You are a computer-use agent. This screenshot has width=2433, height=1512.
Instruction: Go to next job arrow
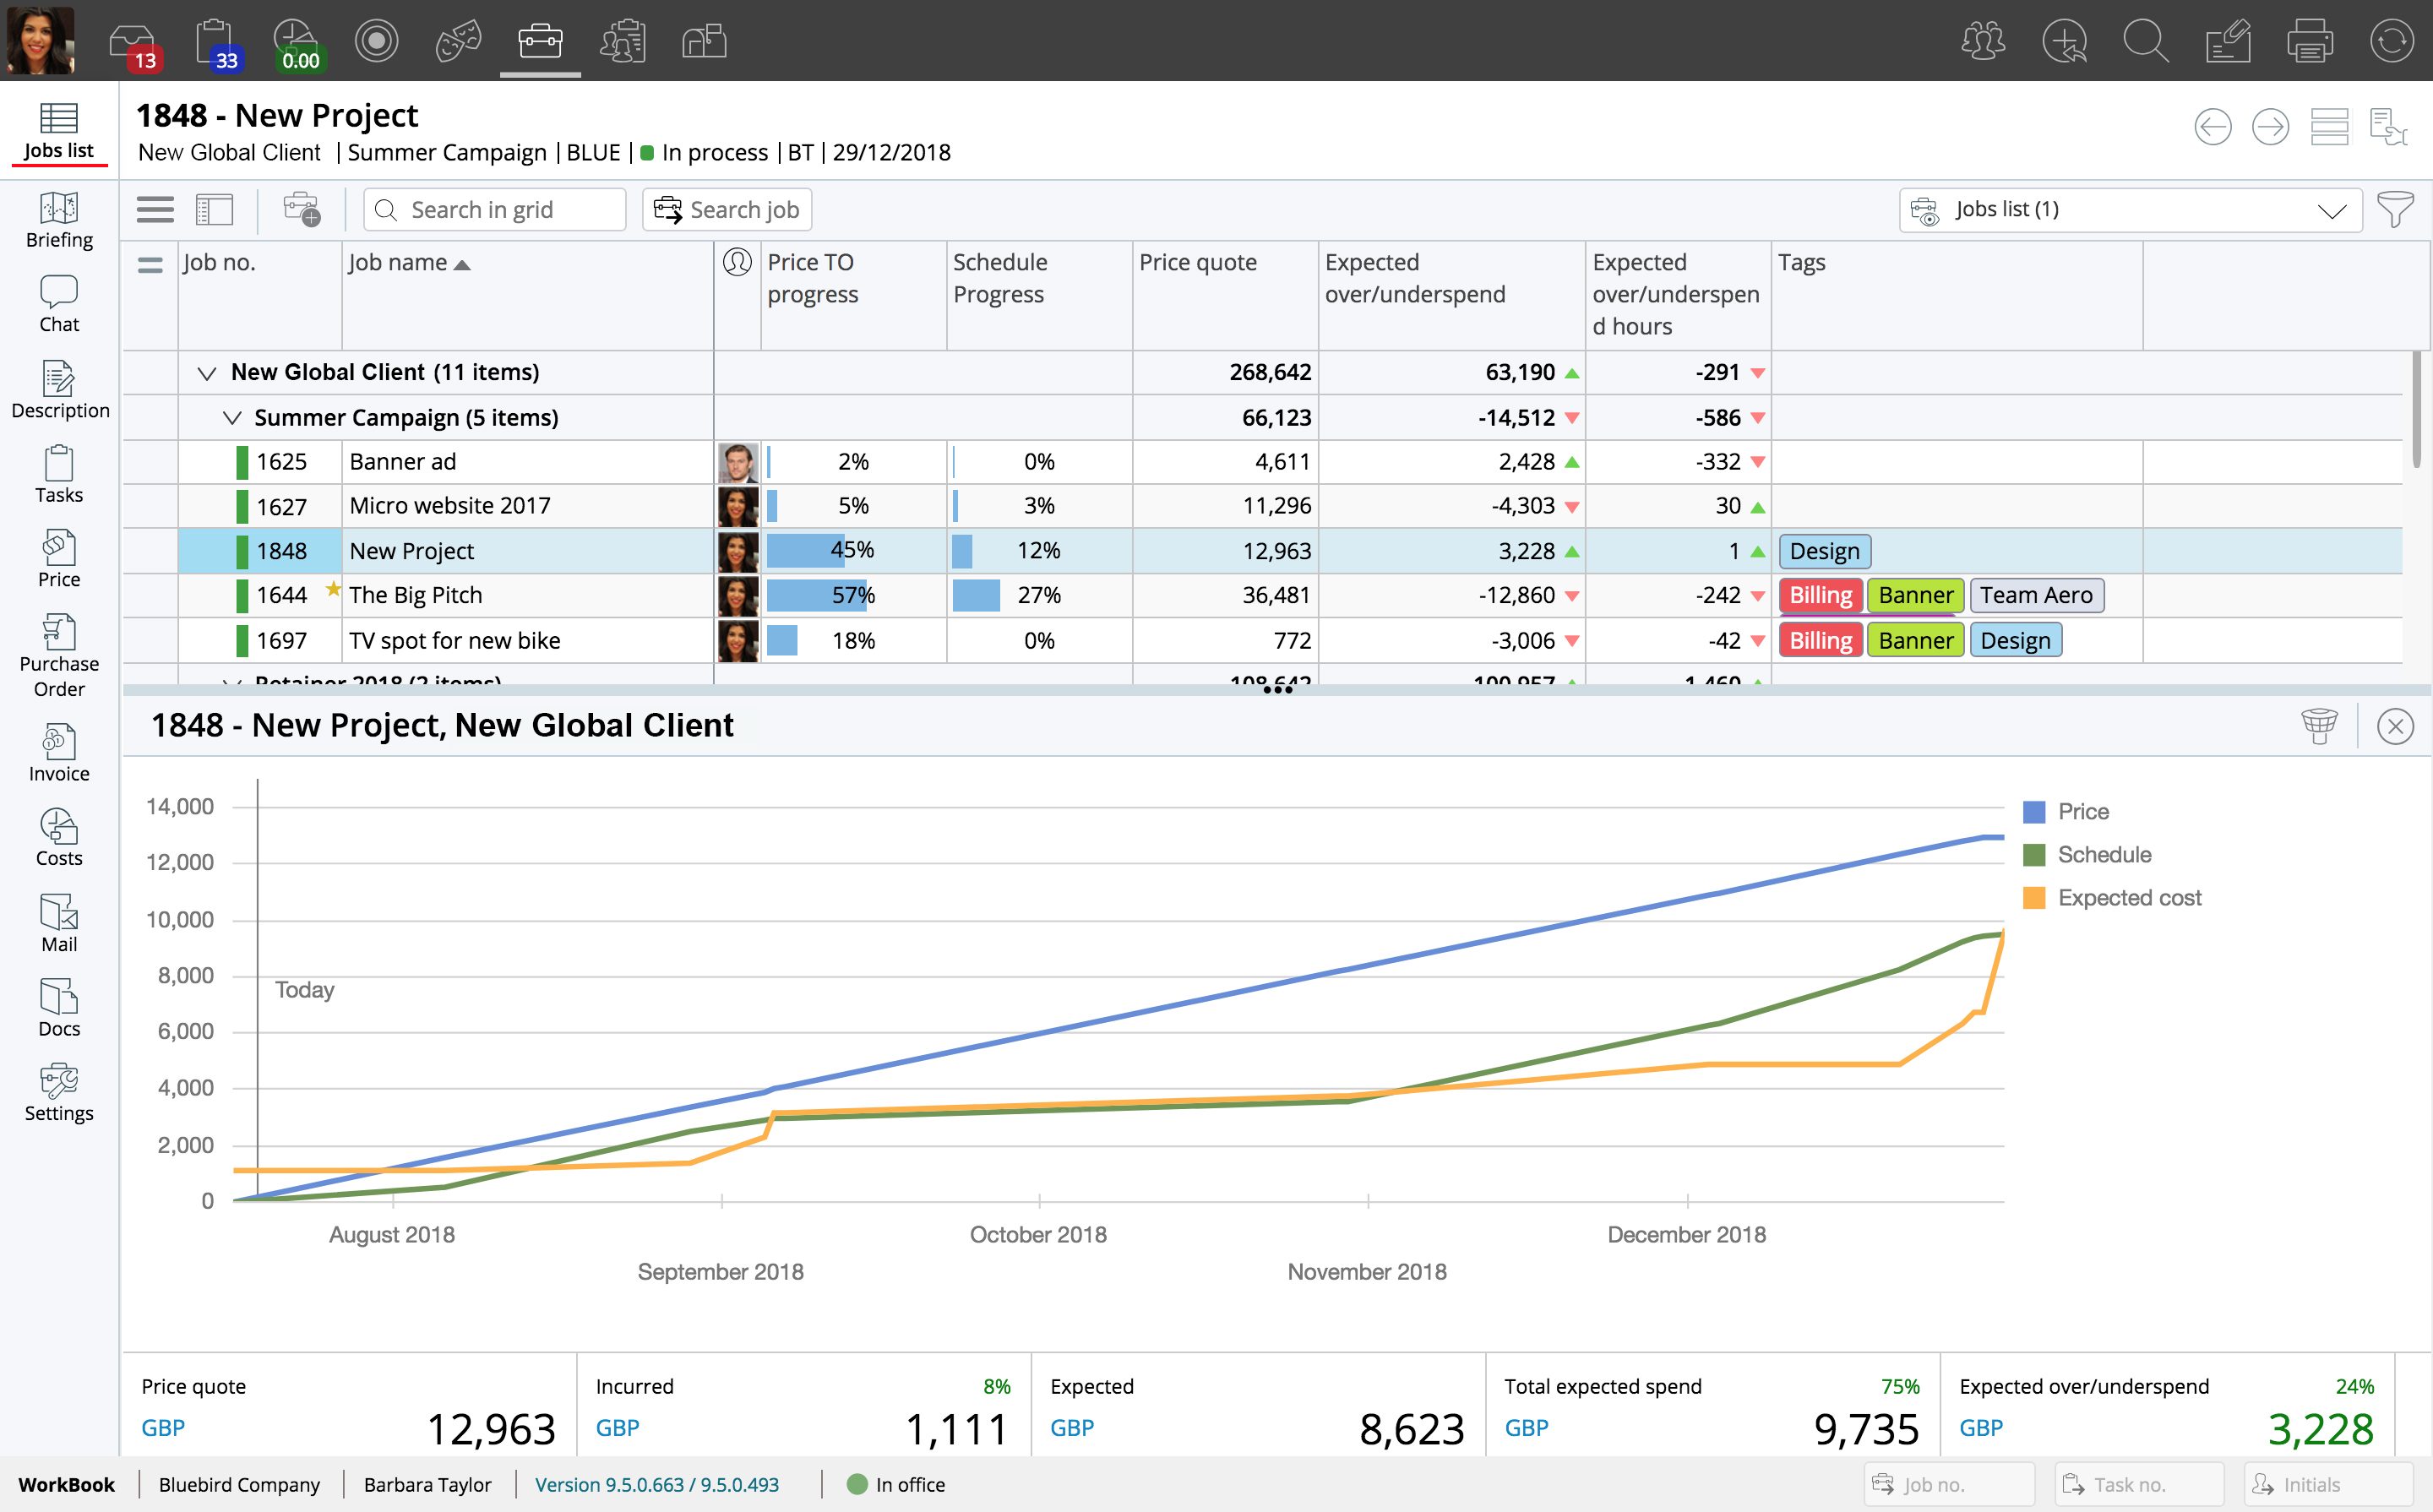click(2270, 128)
